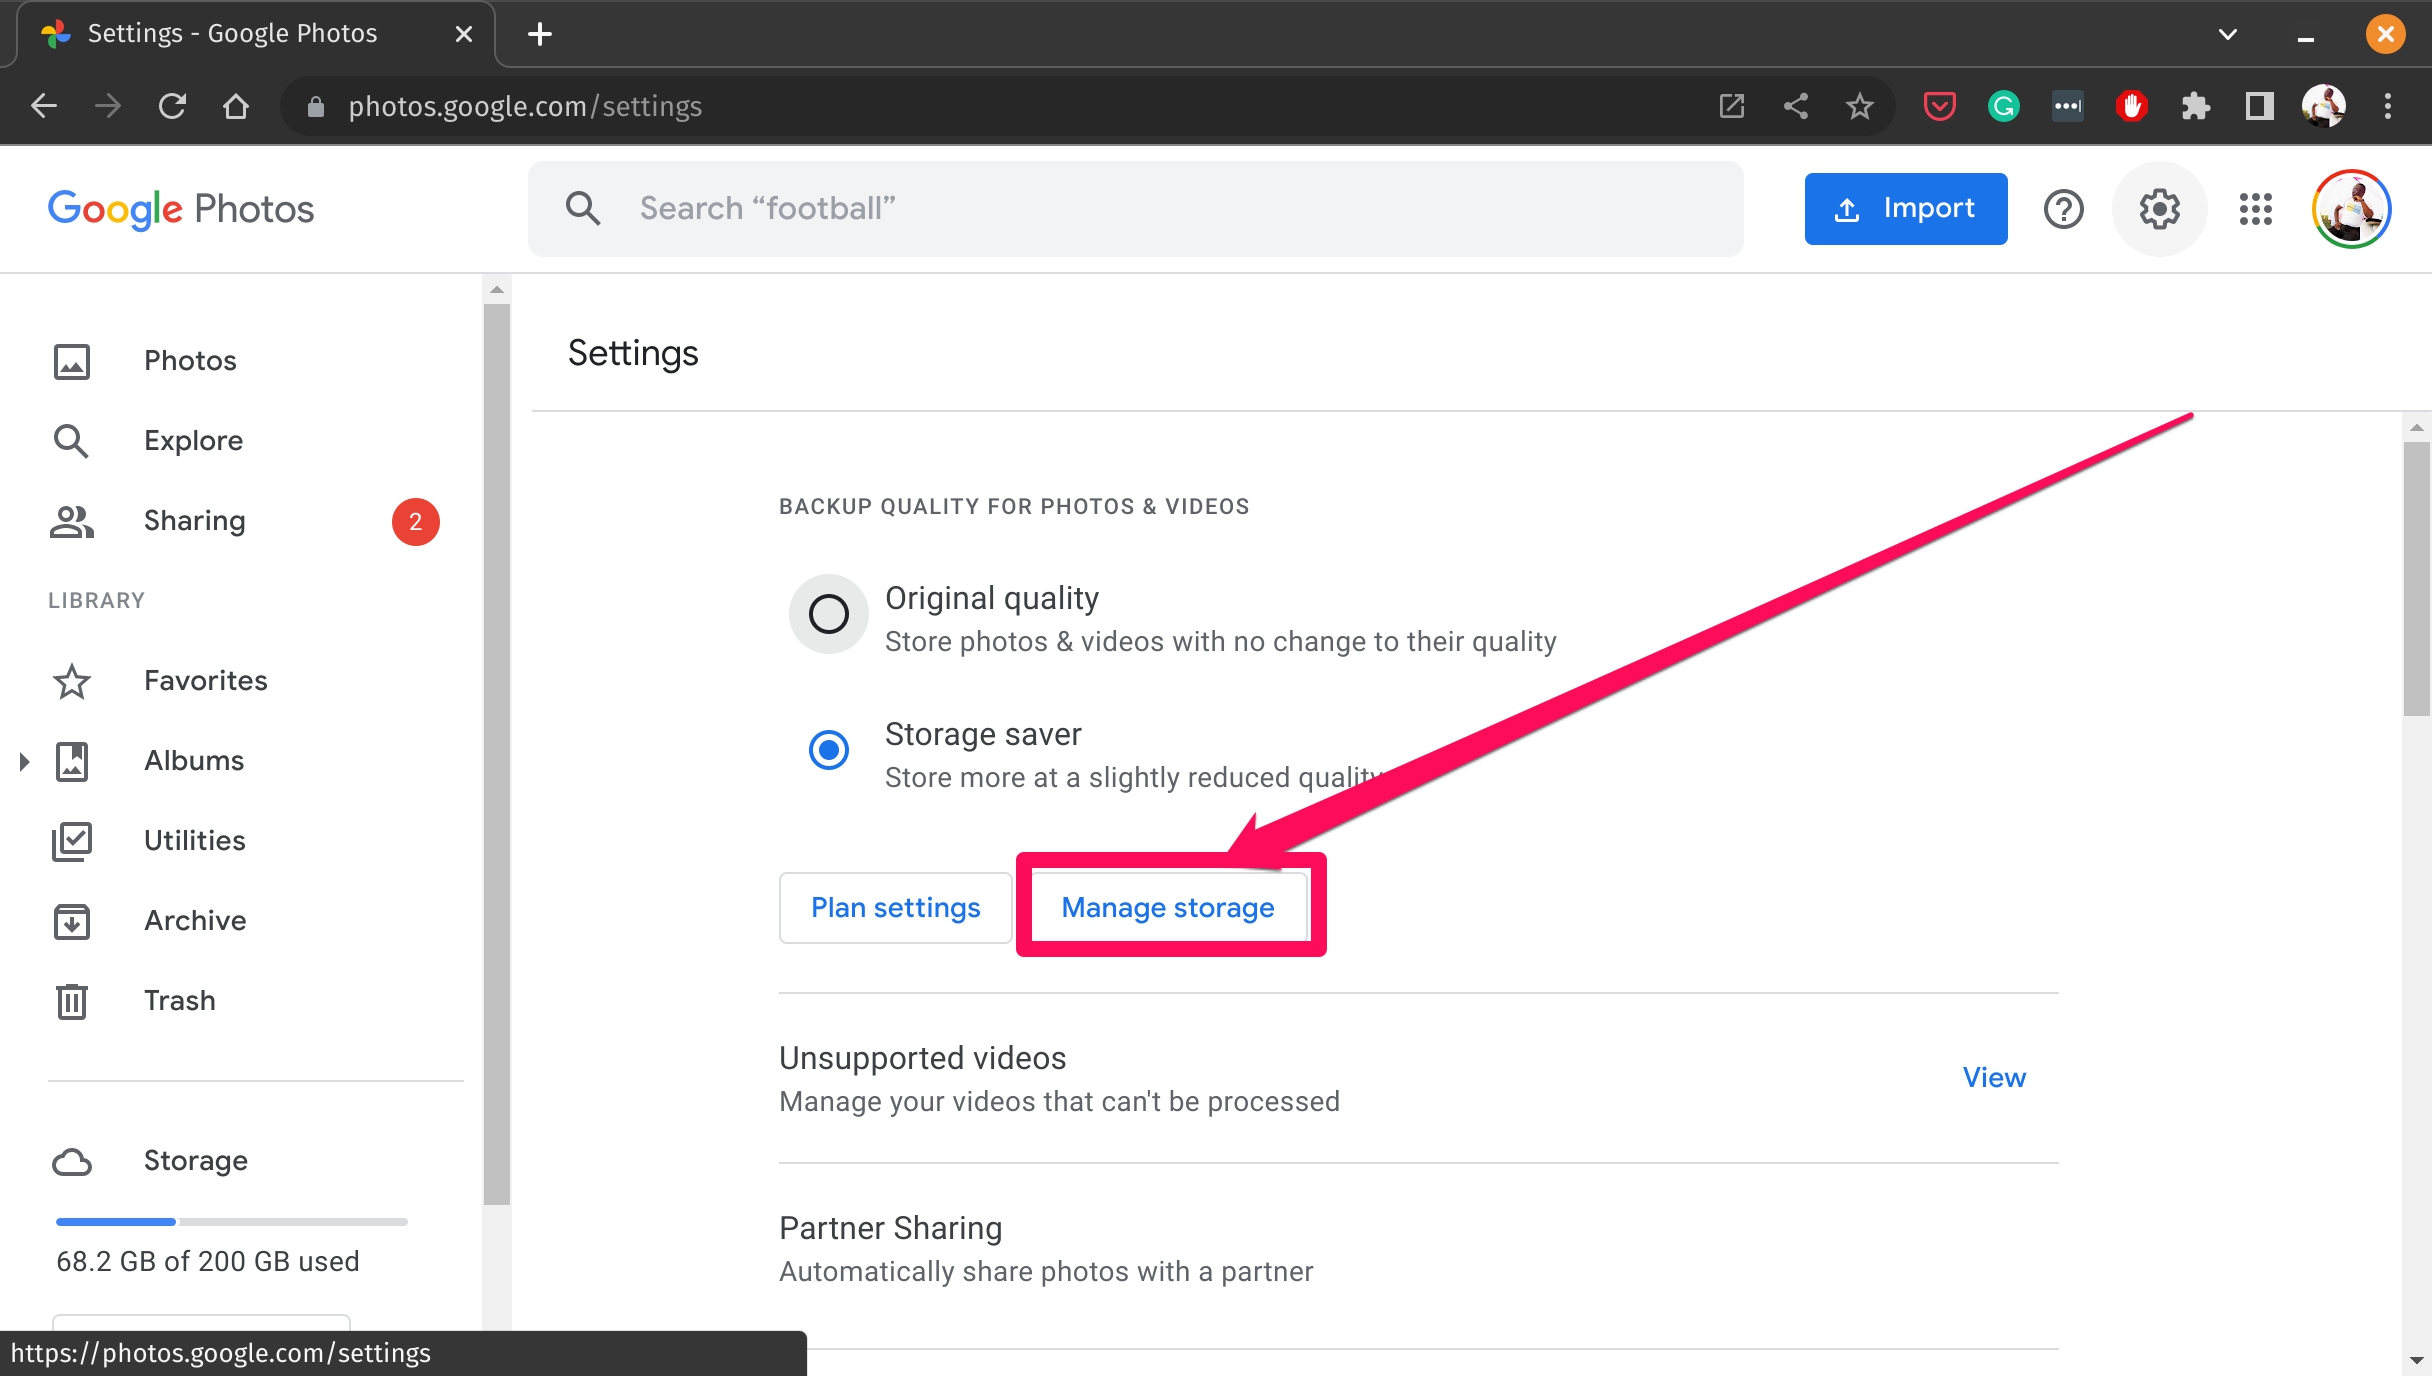
Task: Reload the page with the refresh icon
Action: 172,106
